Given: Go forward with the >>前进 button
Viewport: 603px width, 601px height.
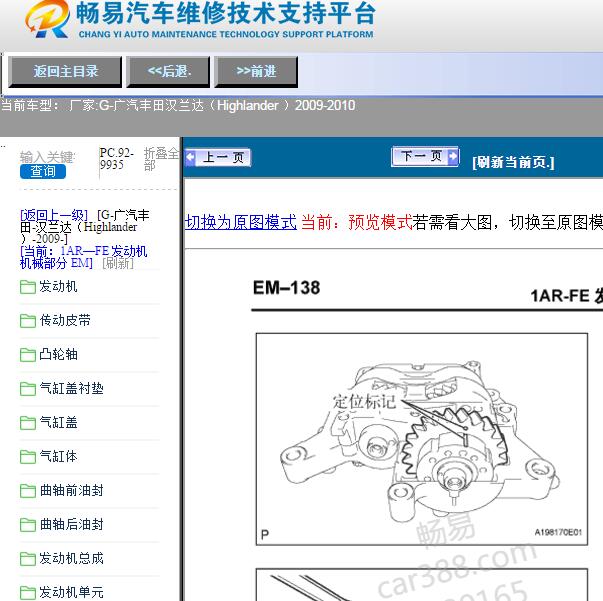Looking at the screenshot, I should coord(256,72).
